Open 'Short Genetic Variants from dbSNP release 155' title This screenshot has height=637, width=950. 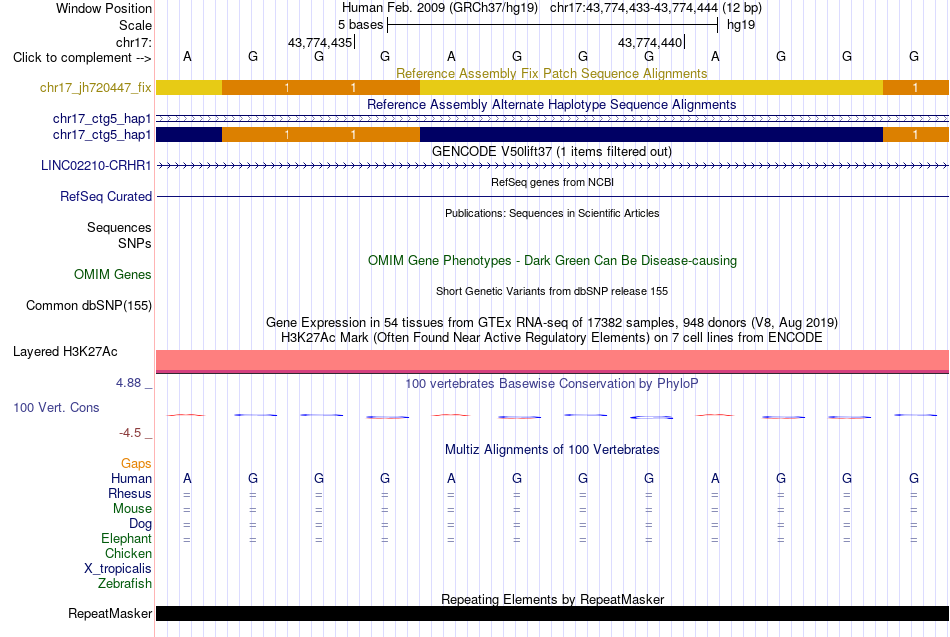552,292
